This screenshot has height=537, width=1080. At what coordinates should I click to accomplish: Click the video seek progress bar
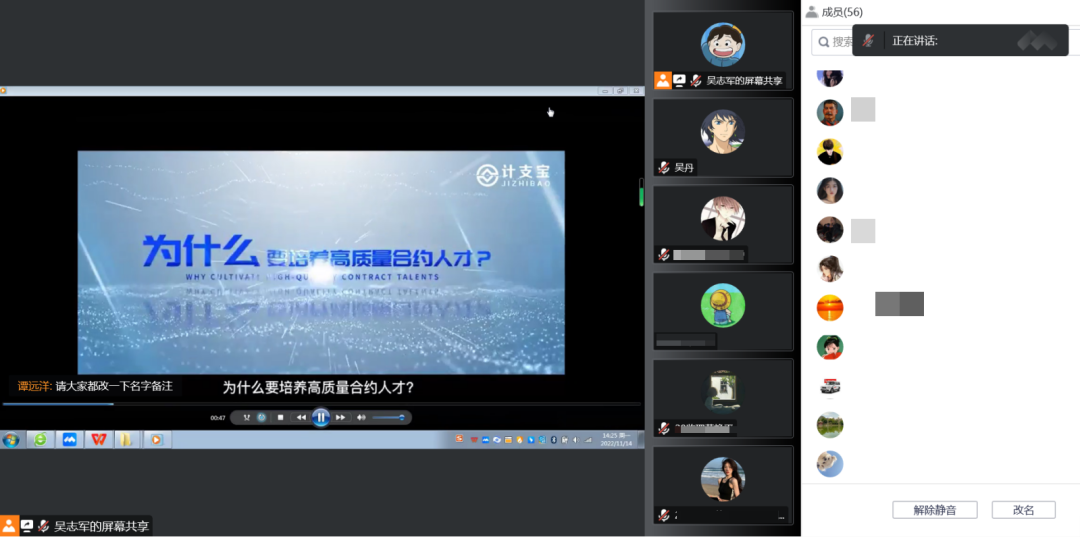(321, 404)
